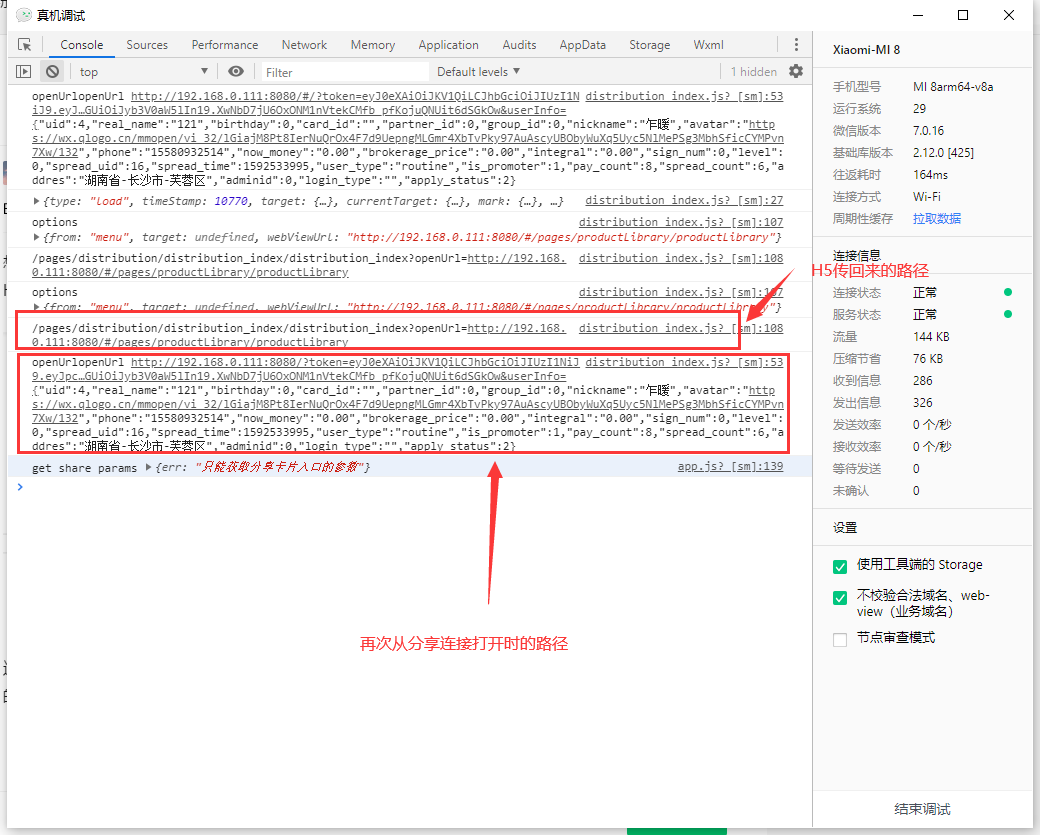Toggle the live expression eye icon
Screen dimensions: 1040x835
[x=235, y=72]
